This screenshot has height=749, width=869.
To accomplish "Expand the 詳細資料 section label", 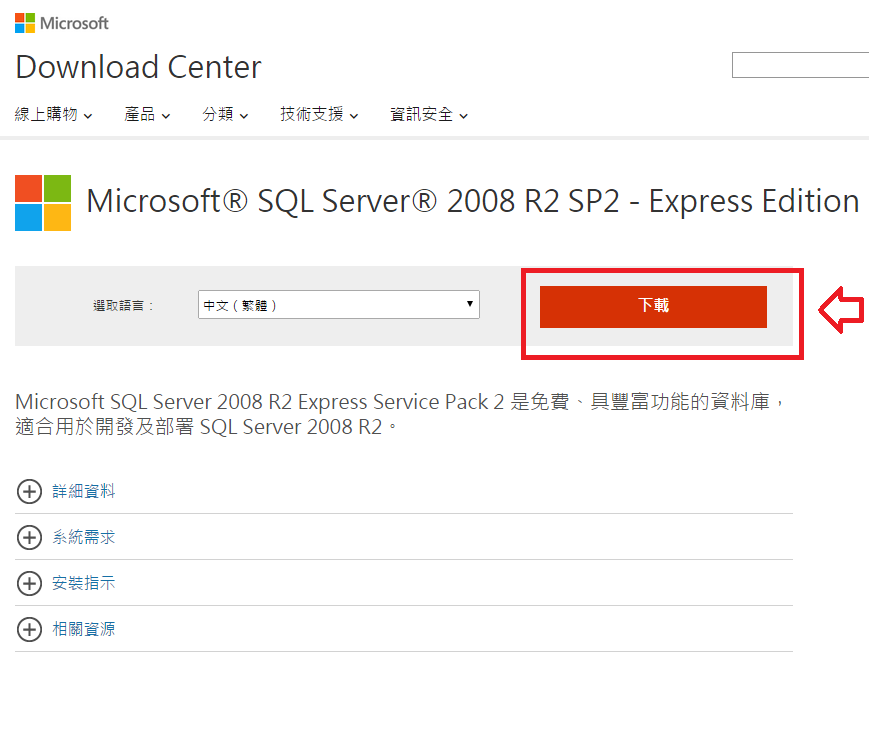I will tap(84, 491).
